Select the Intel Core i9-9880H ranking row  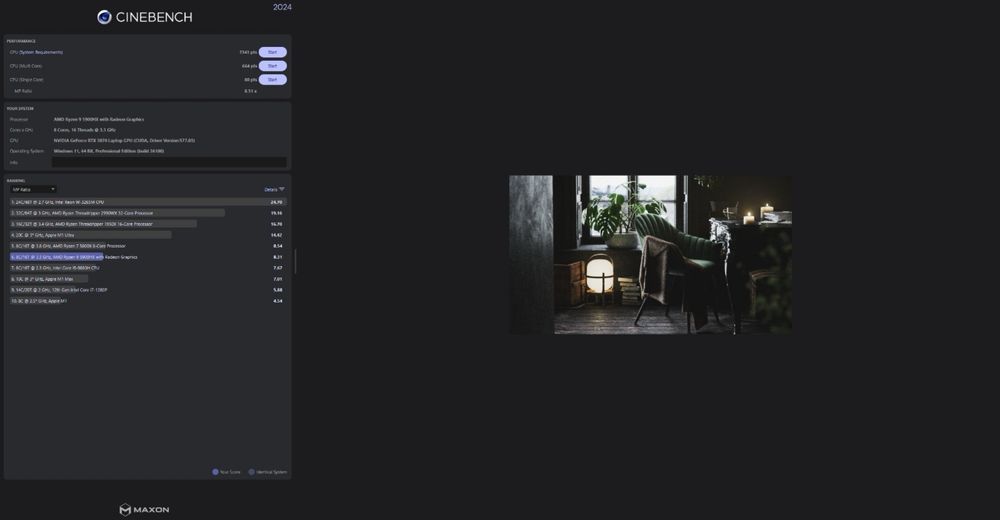[147, 268]
